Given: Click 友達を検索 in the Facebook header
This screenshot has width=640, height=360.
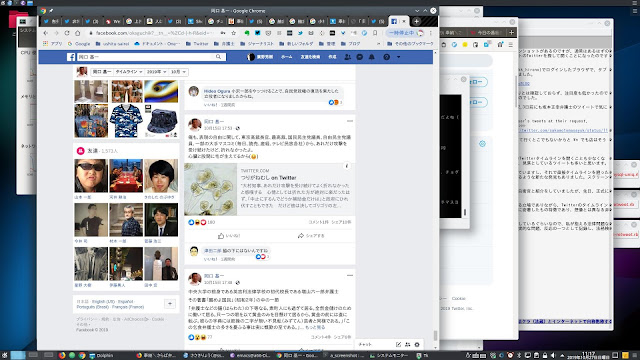Looking at the screenshot, I should pos(310,57).
